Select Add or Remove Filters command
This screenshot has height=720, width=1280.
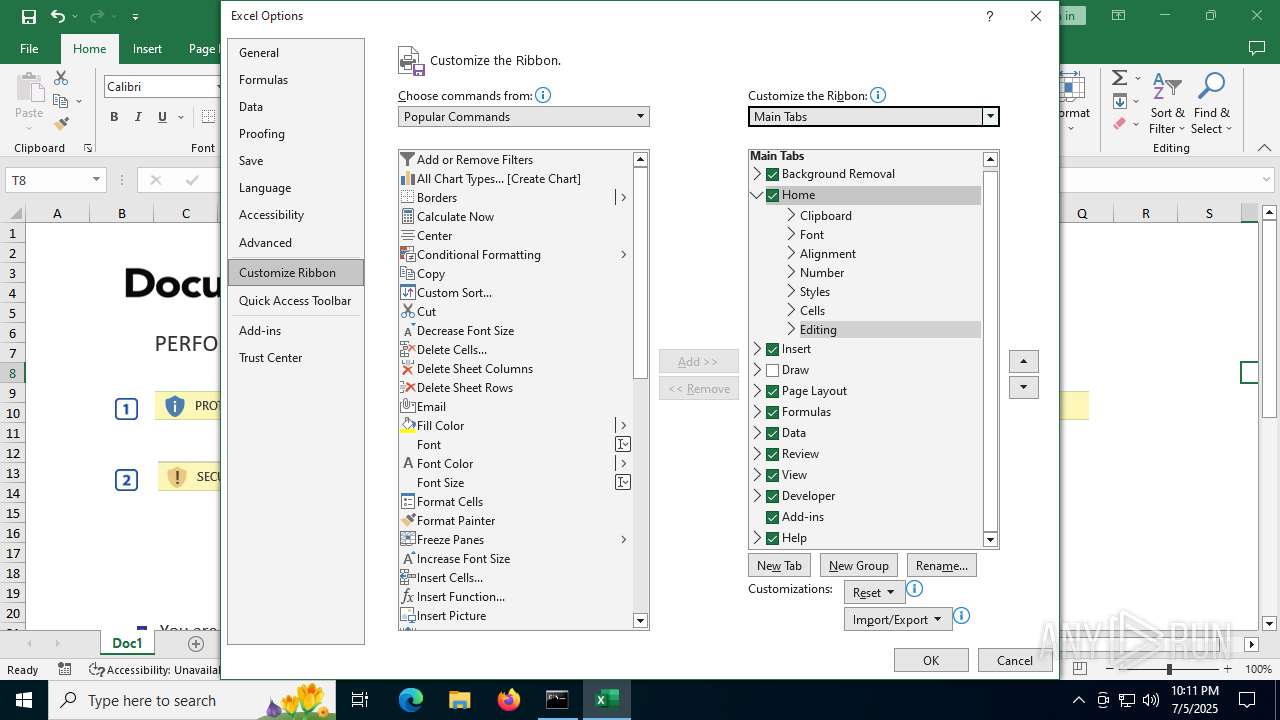[x=515, y=160]
